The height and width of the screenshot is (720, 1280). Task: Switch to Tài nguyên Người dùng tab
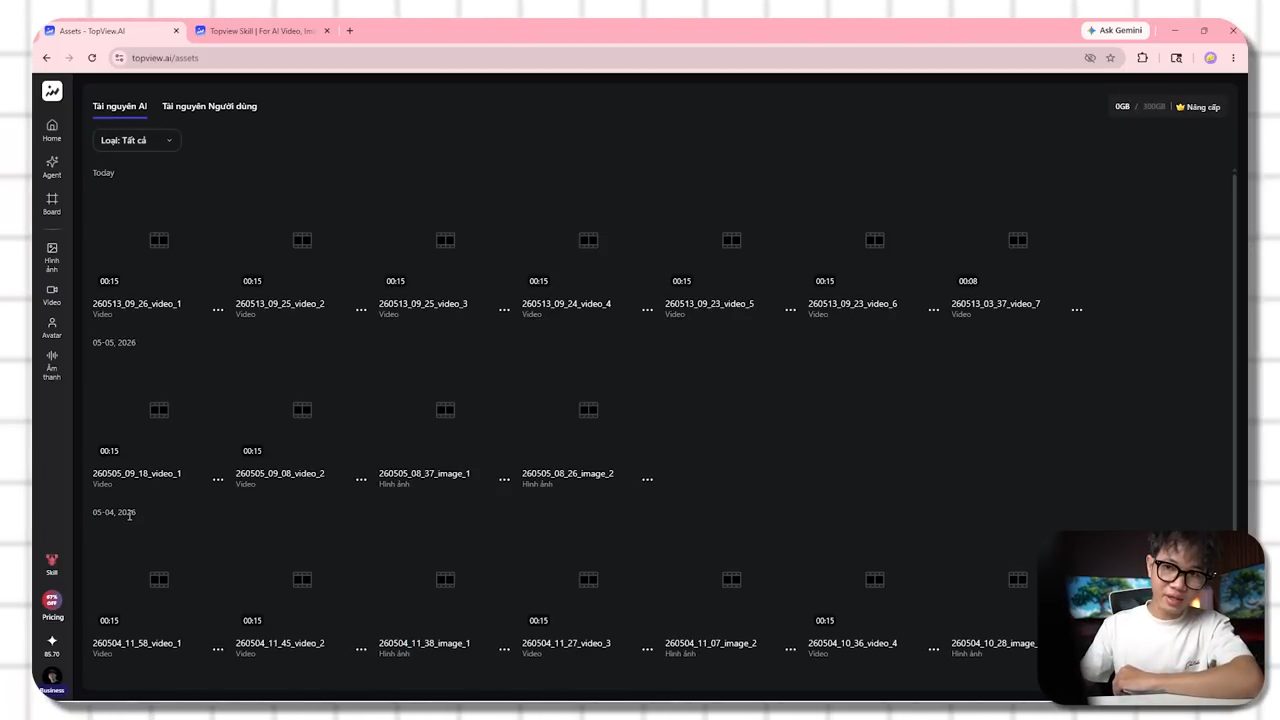pyautogui.click(x=210, y=106)
